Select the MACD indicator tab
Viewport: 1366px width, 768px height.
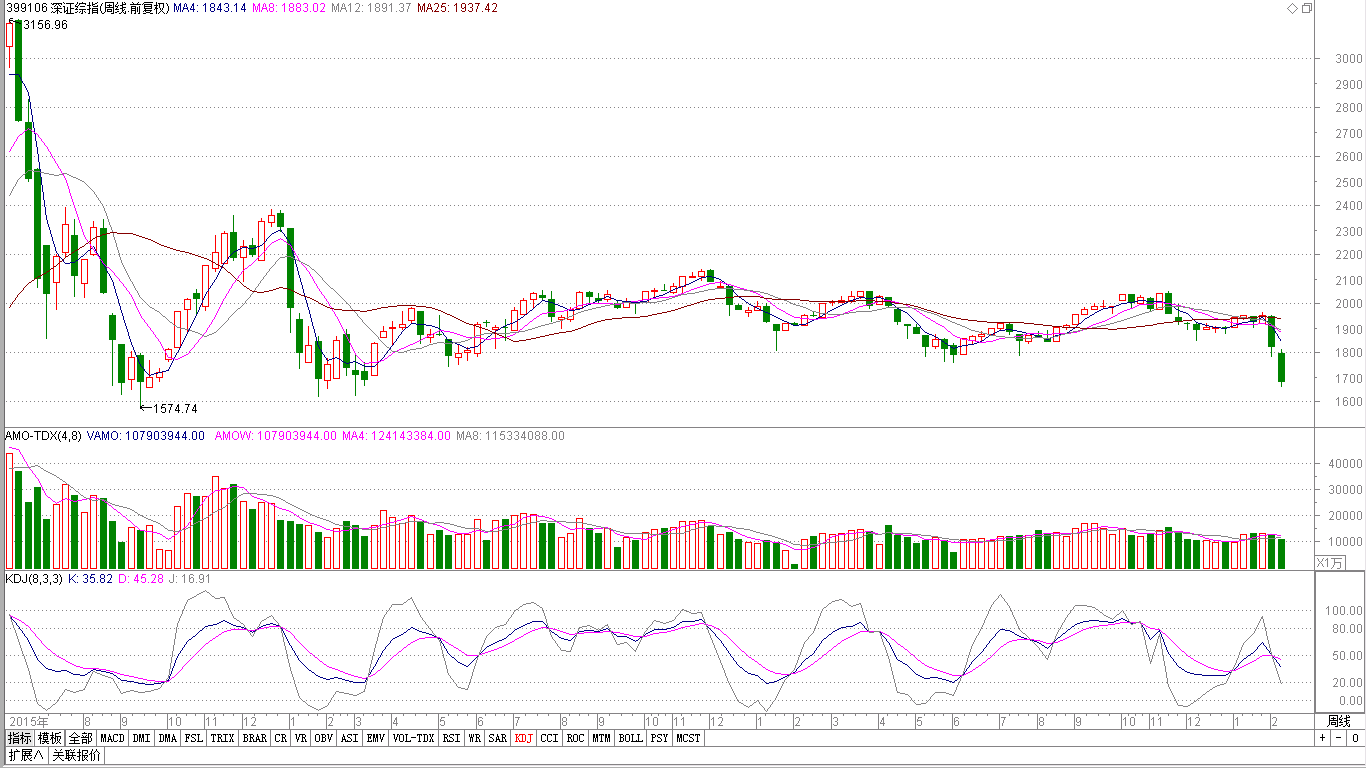pyautogui.click(x=113, y=738)
